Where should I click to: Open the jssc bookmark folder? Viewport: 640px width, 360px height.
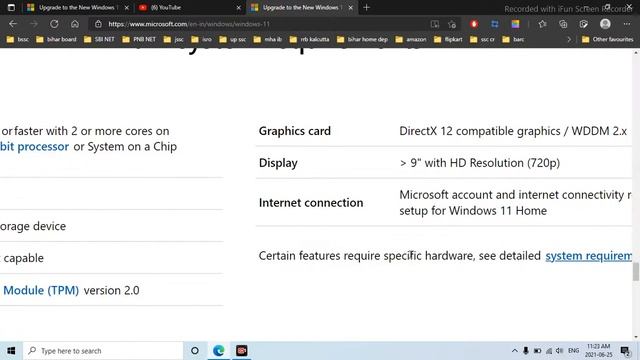(x=173, y=39)
